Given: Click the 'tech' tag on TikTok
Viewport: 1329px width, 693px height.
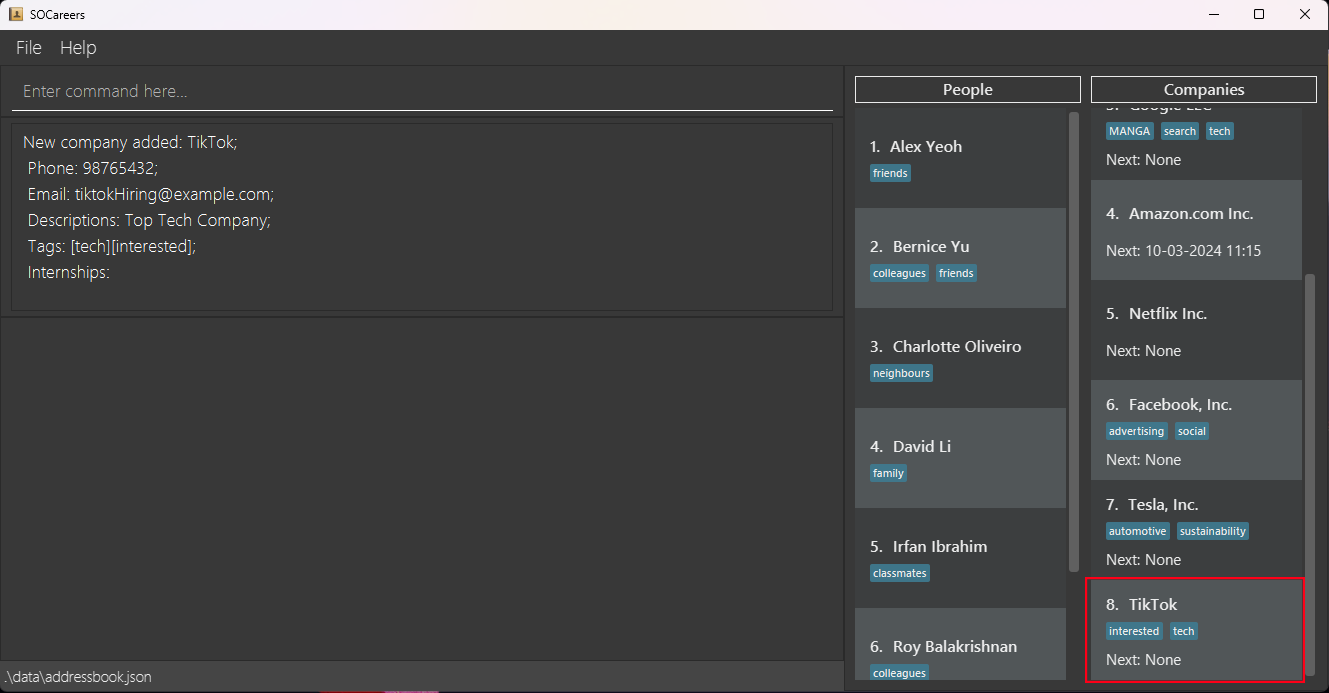Looking at the screenshot, I should (x=1184, y=630).
